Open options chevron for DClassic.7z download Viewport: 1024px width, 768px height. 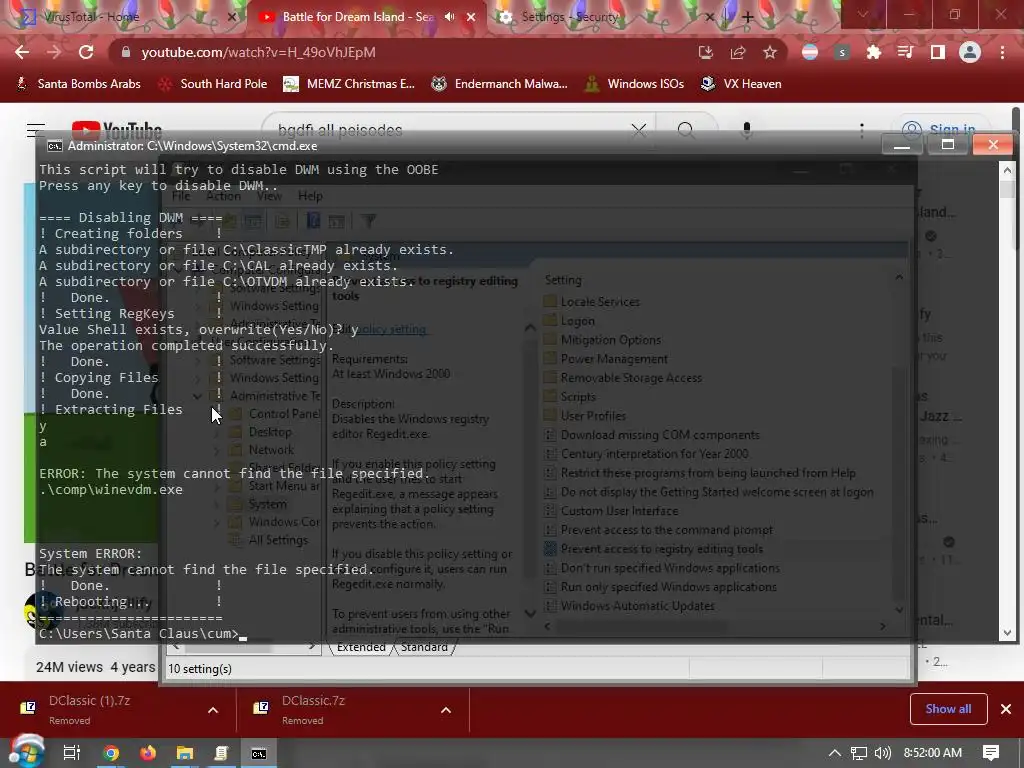(x=446, y=710)
